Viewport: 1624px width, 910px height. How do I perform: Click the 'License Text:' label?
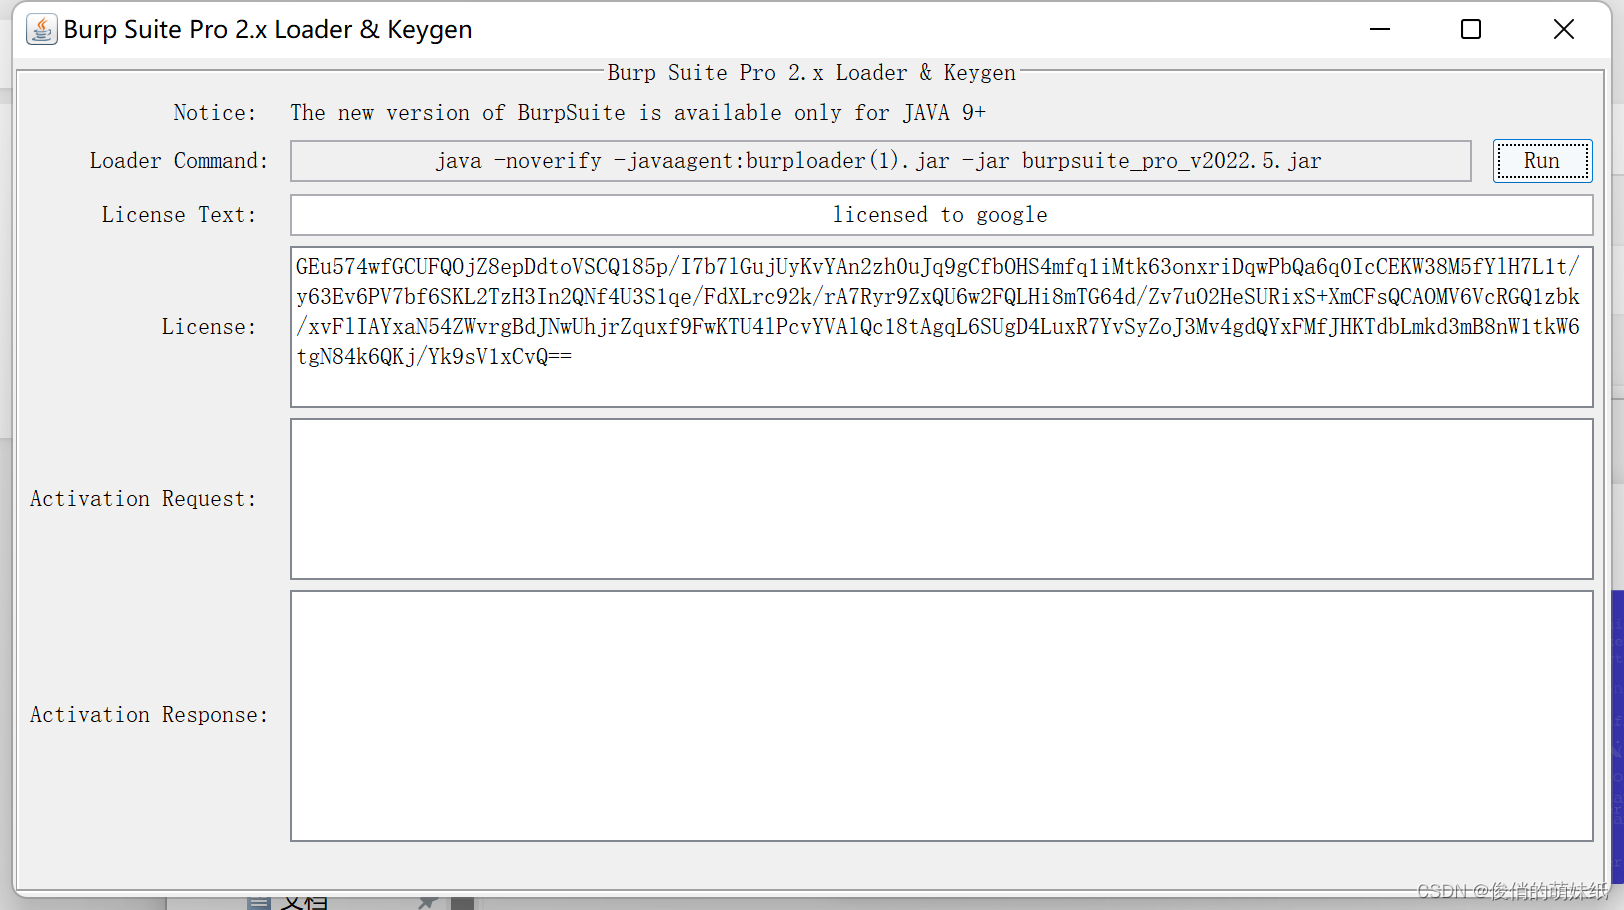click(x=179, y=215)
